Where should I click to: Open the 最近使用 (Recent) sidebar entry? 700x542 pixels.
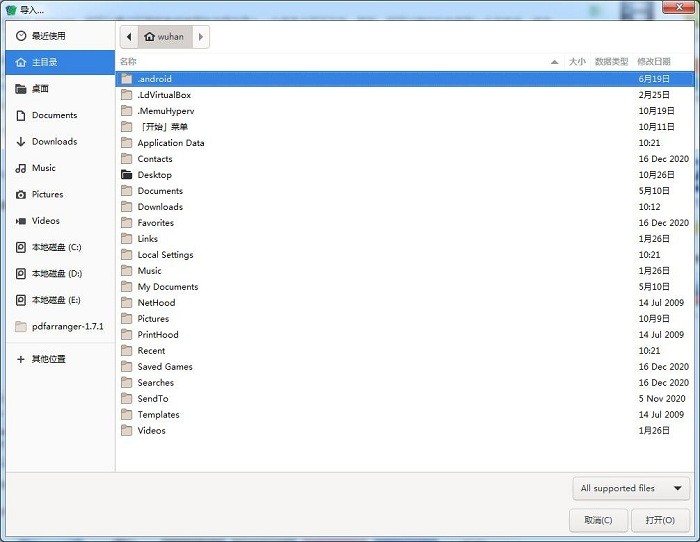click(x=48, y=36)
